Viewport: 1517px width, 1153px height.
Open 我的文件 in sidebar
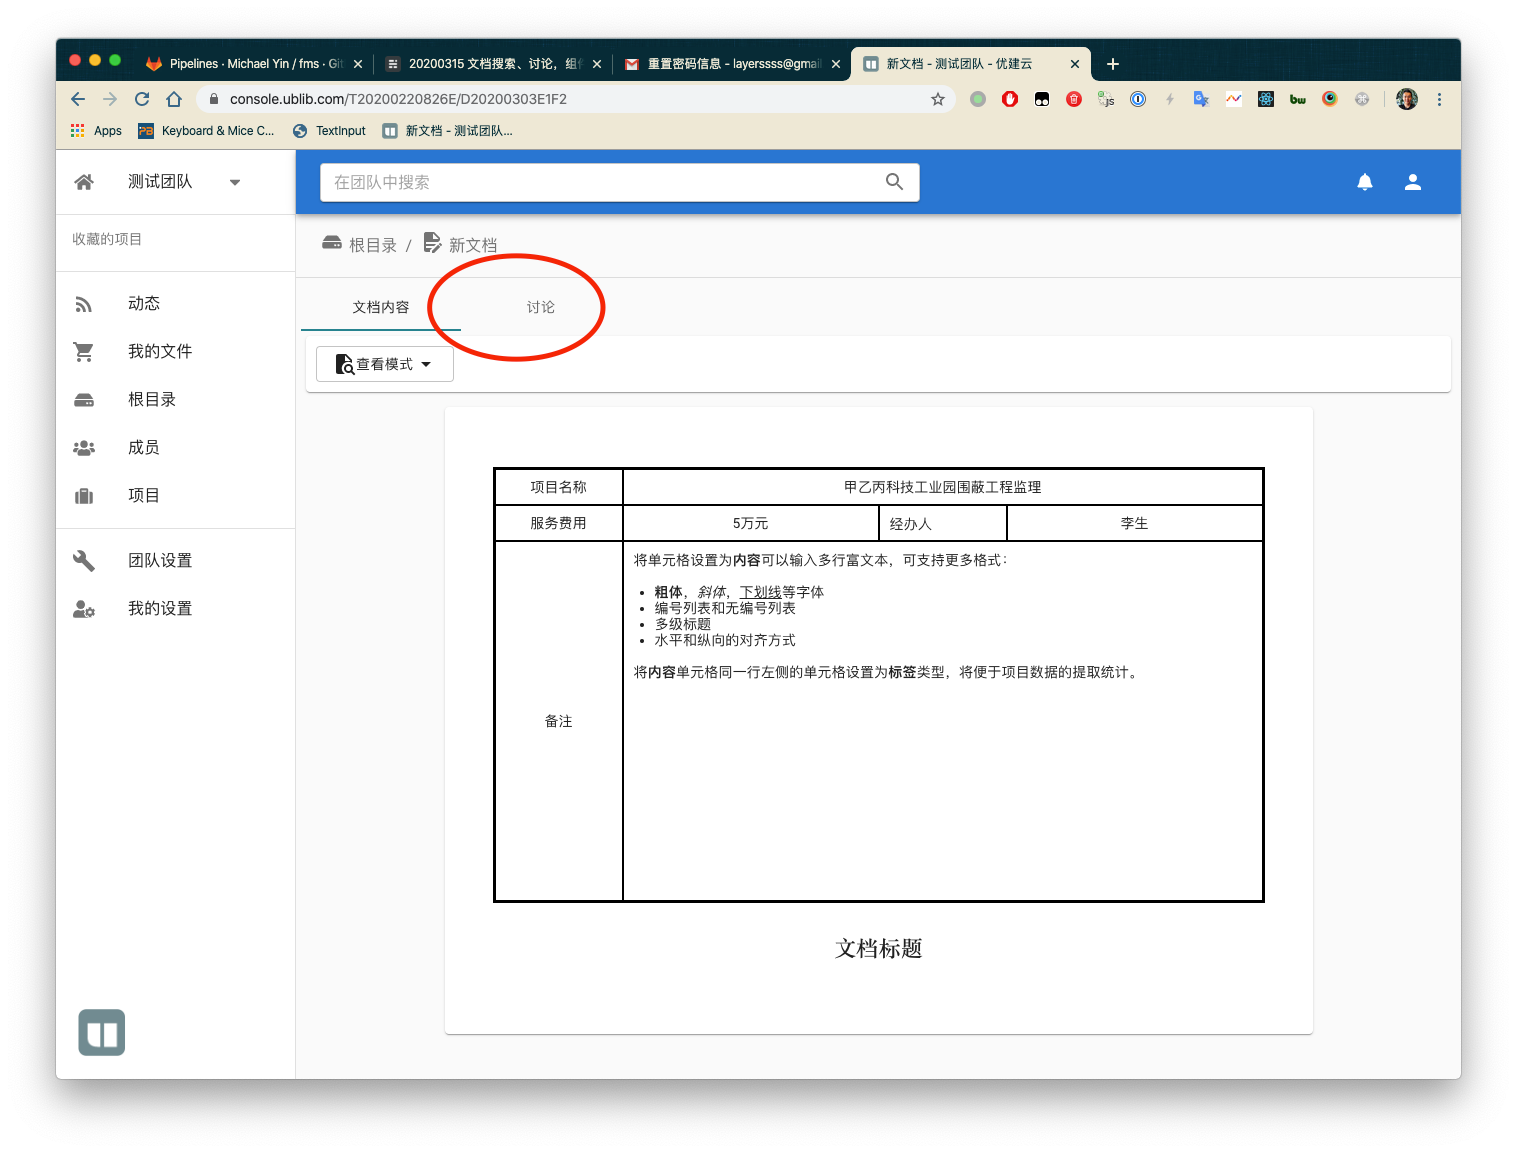[x=159, y=352]
